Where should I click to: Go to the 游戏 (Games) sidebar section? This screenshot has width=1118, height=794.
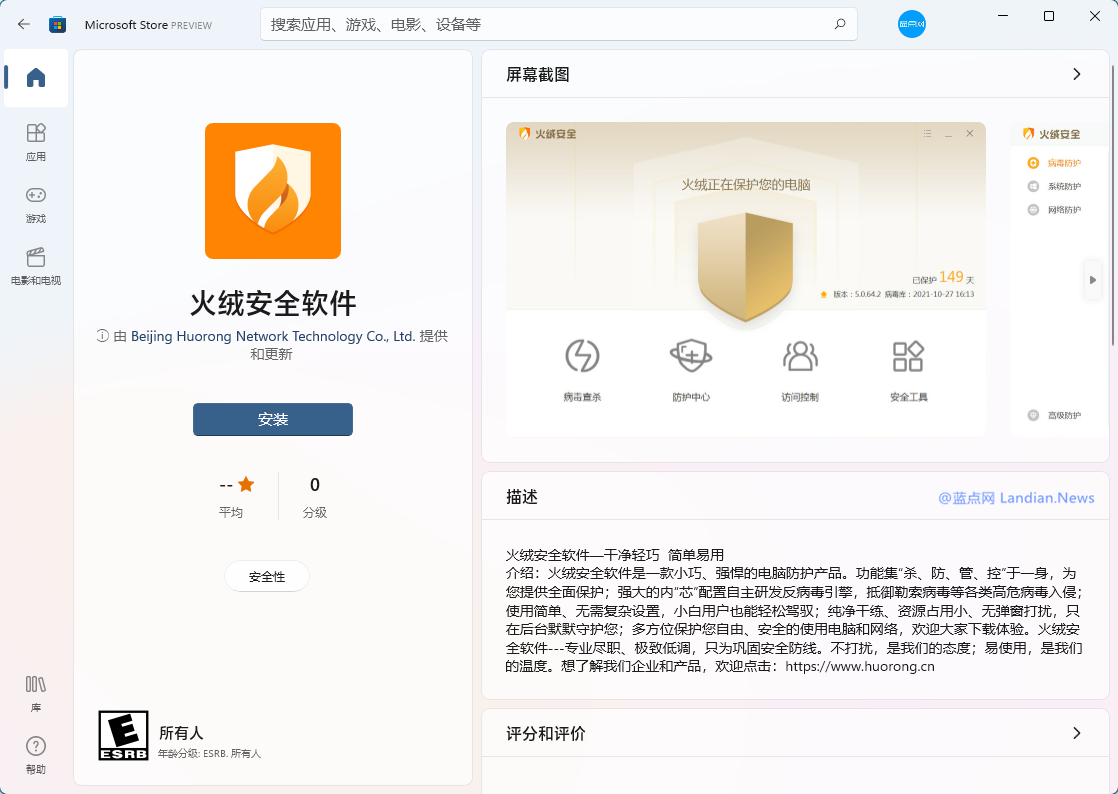tap(36, 203)
